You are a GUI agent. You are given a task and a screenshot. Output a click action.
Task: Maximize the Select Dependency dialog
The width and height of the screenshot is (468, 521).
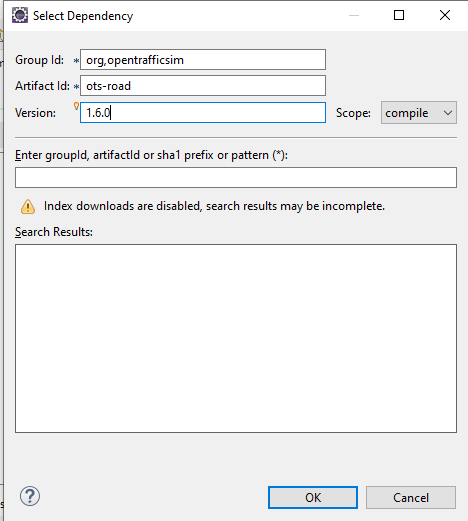click(399, 15)
